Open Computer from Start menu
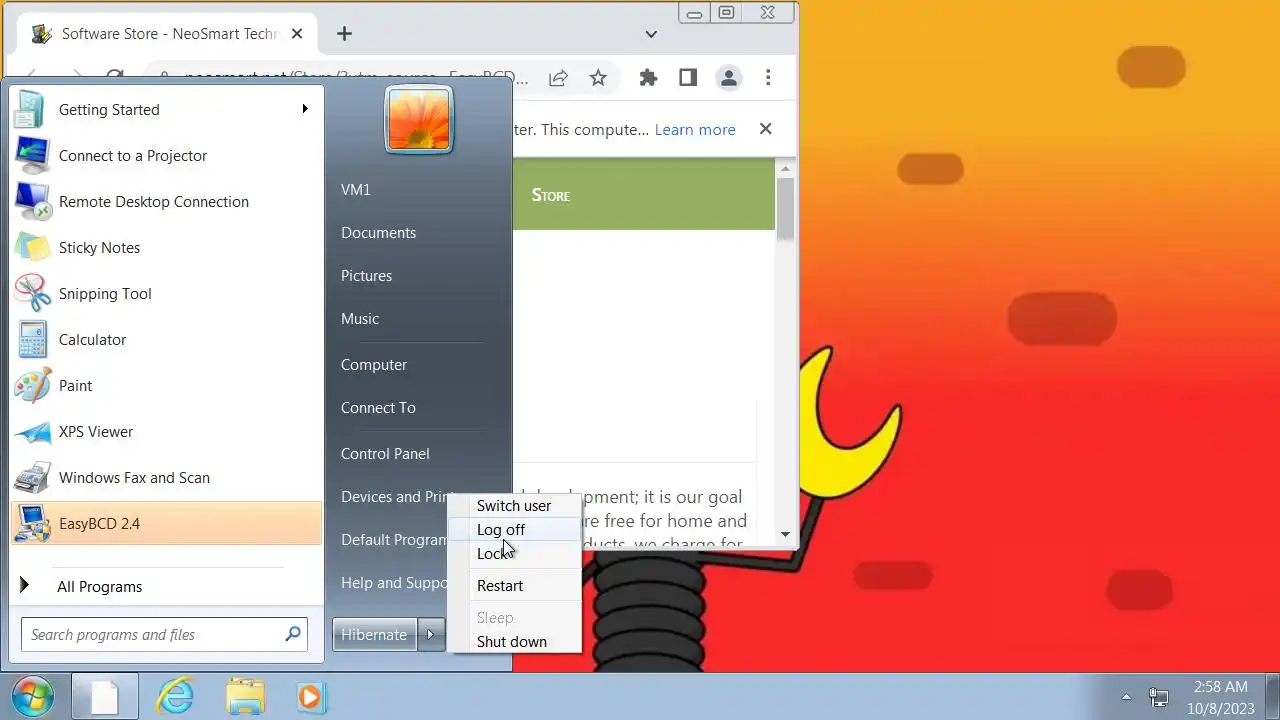Viewport: 1280px width, 720px height. tap(374, 364)
